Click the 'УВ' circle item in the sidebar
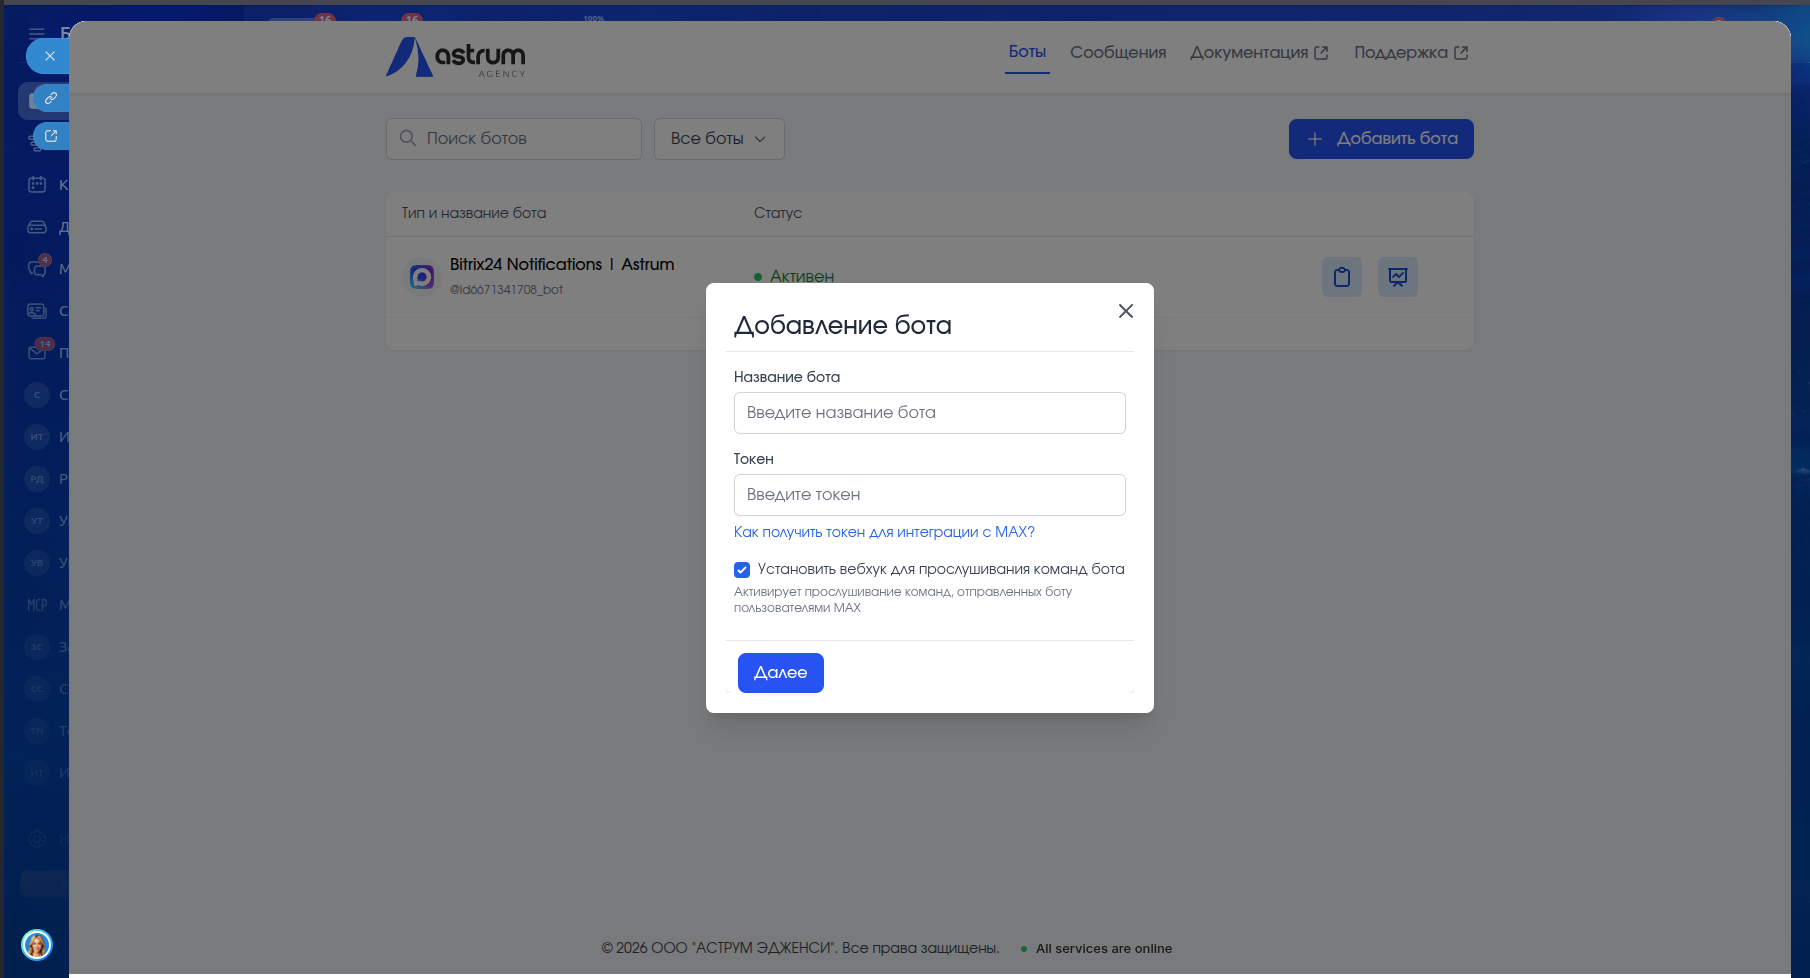Viewport: 1810px width, 978px height. click(37, 563)
